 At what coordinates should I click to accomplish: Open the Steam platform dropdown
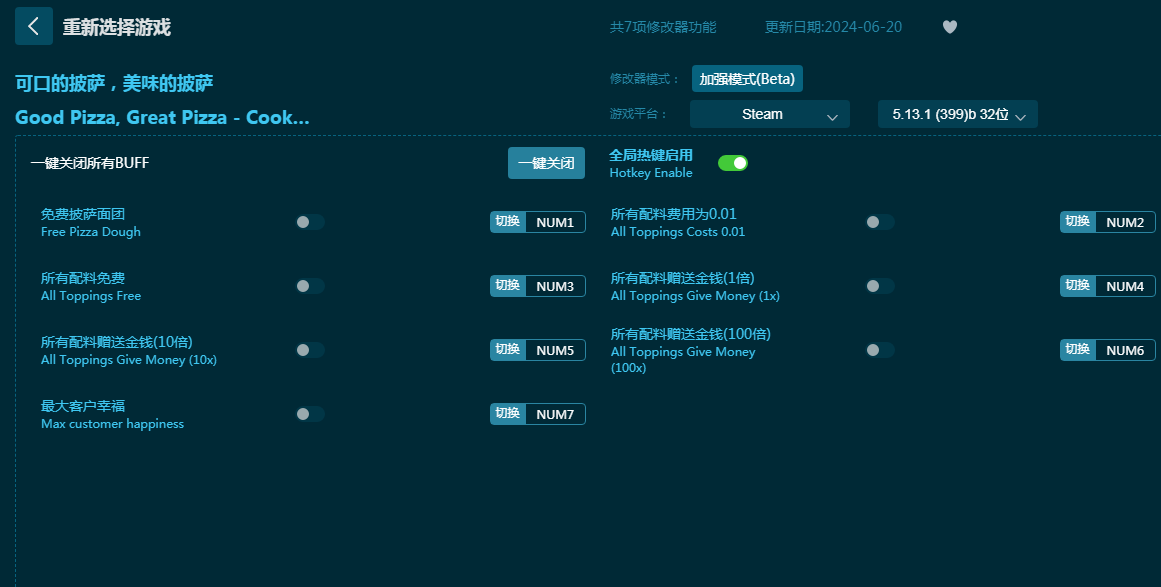click(769, 114)
